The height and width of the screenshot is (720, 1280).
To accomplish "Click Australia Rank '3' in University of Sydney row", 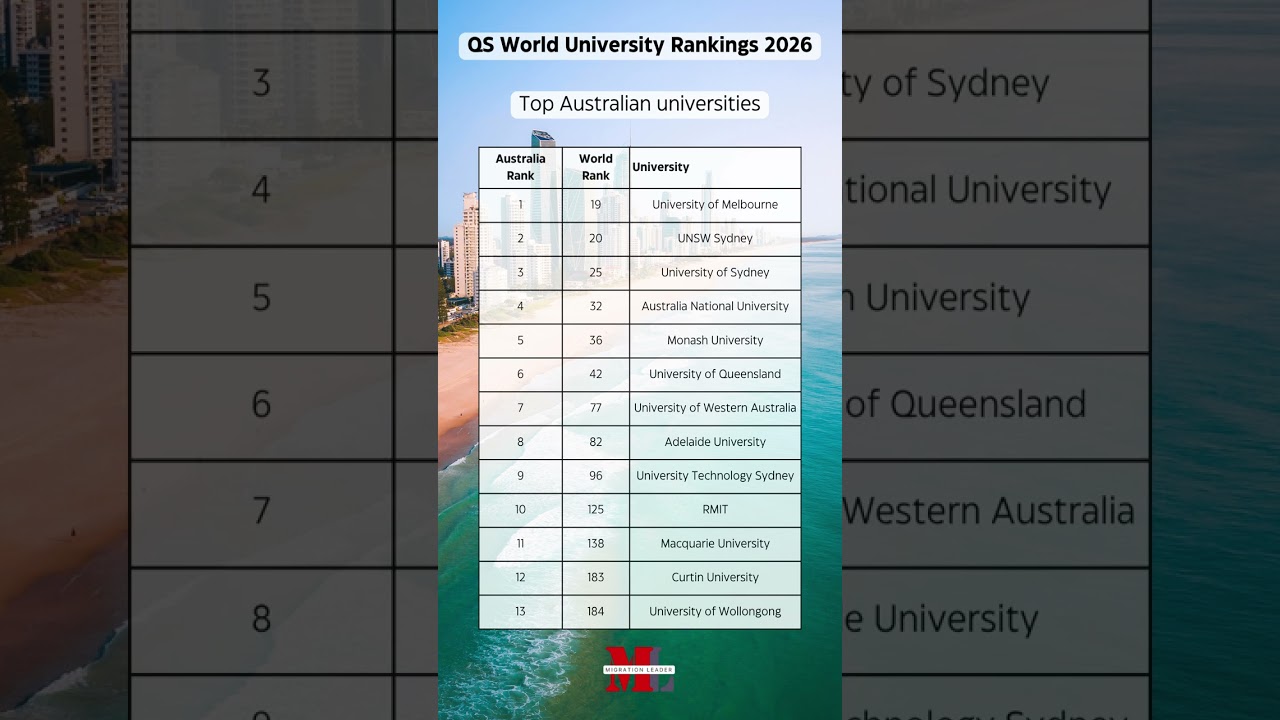I will tap(520, 272).
